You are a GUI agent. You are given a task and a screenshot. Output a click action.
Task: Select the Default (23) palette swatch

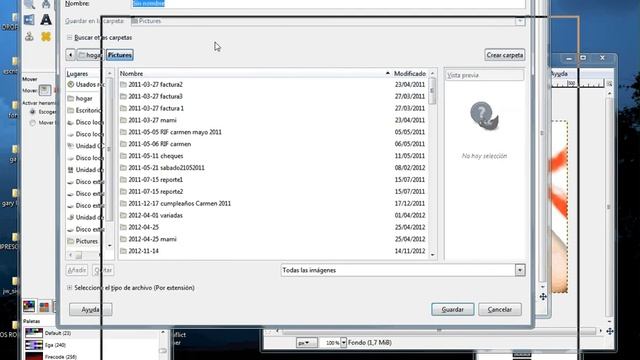tap(34, 333)
